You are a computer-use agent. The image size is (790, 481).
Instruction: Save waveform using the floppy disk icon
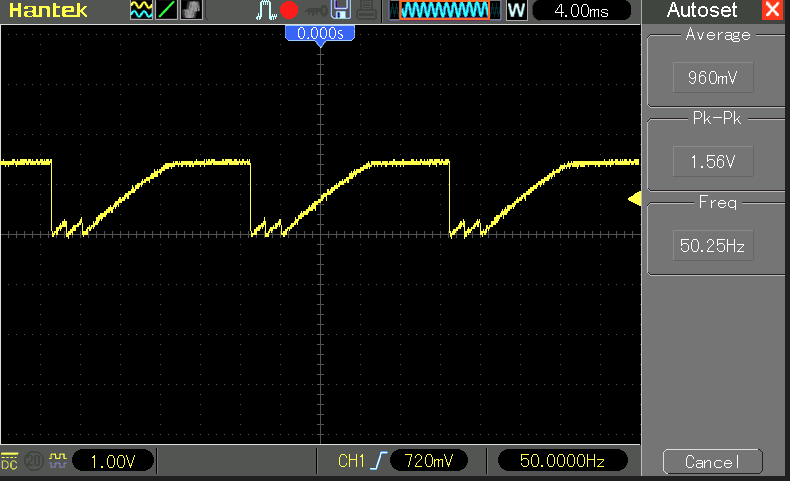pos(340,11)
